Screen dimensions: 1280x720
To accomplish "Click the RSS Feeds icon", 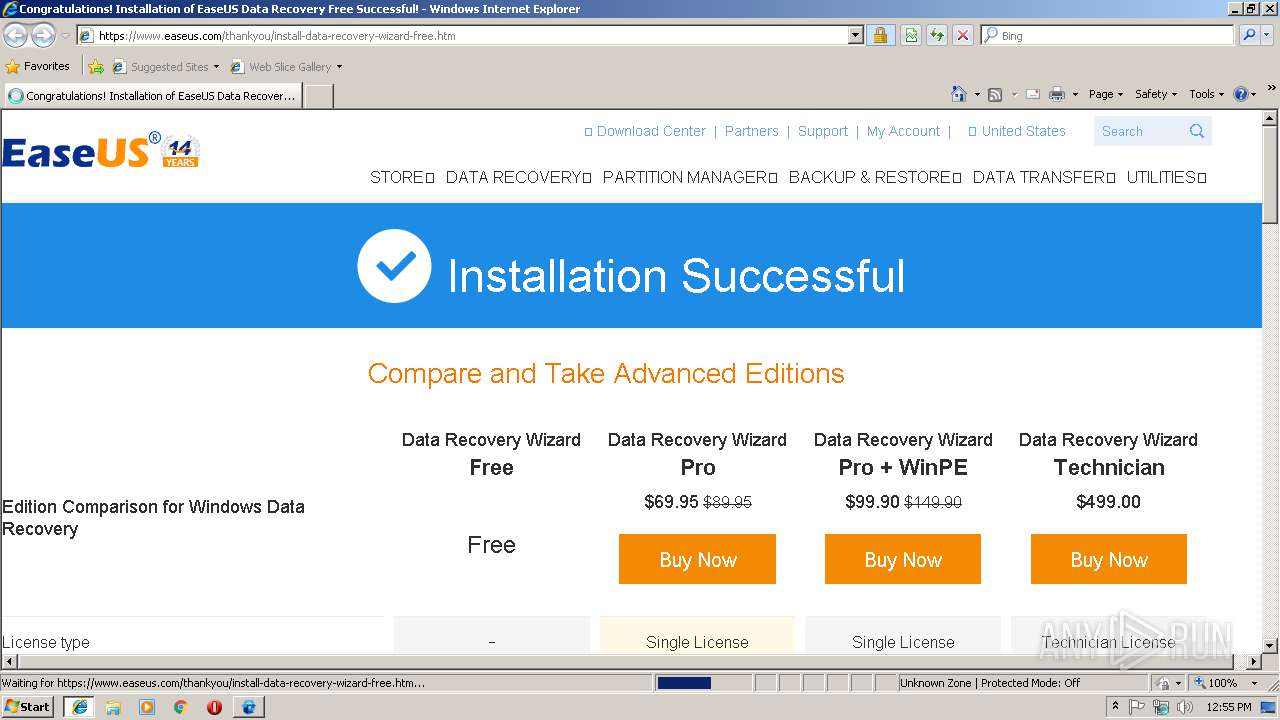I will pyautogui.click(x=995, y=94).
